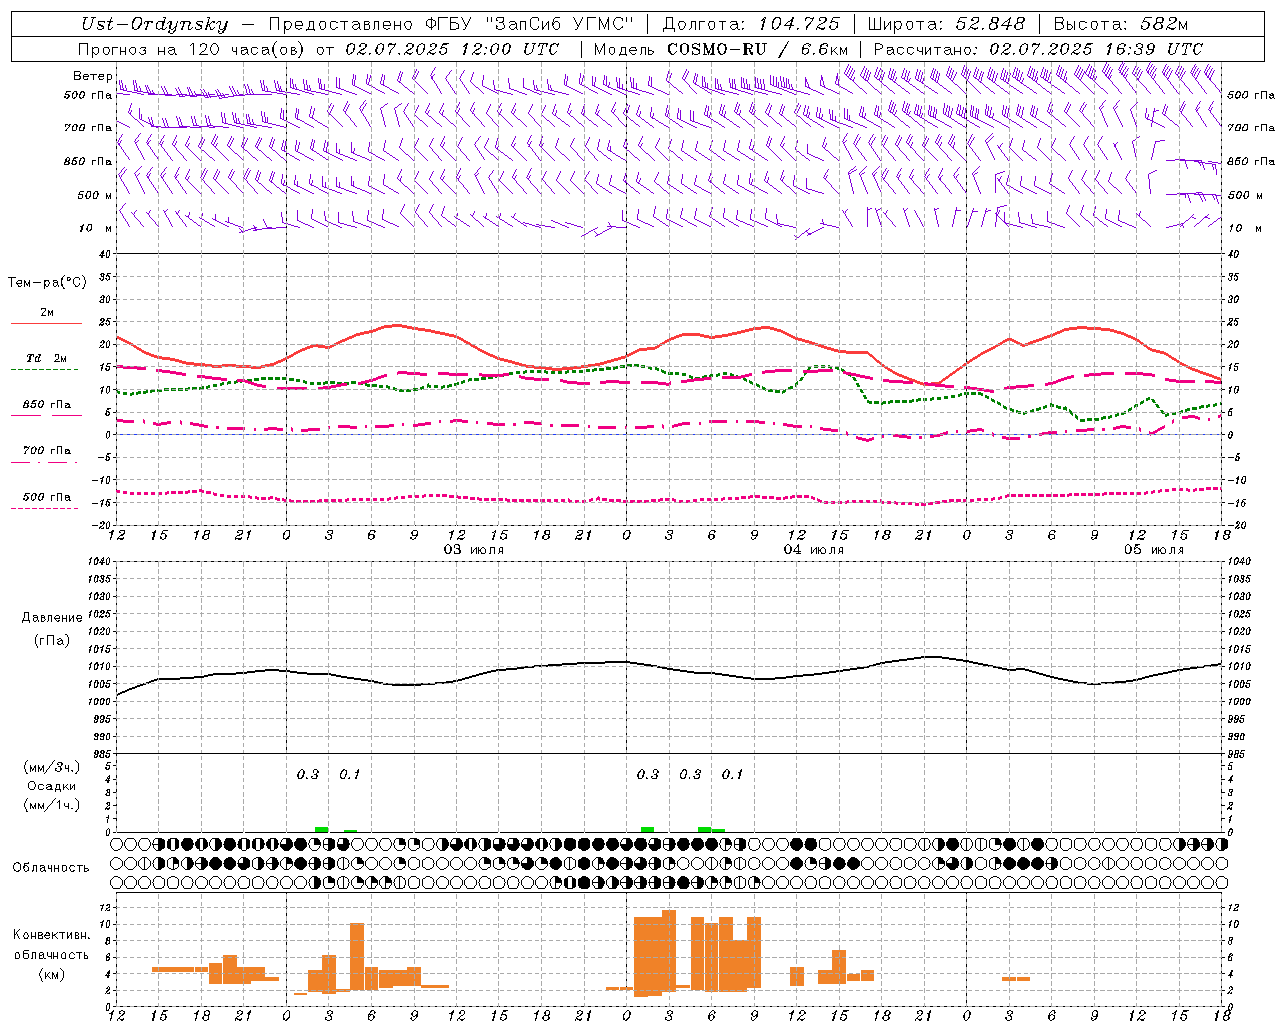
Task: Click the '04 июля' date label
Action: (813, 550)
